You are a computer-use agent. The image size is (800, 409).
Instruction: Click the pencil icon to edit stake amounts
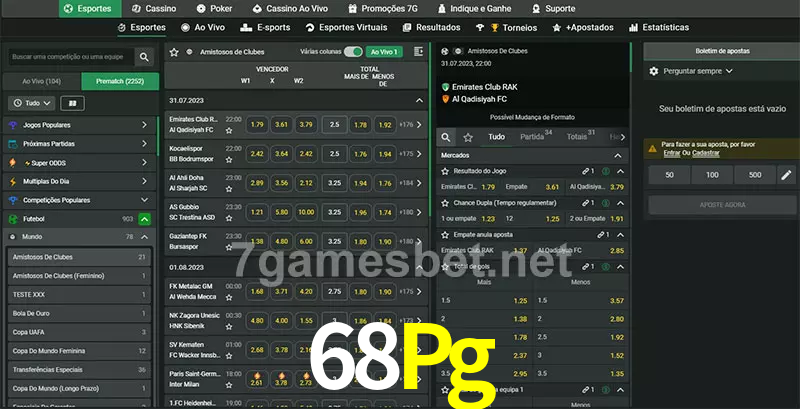point(786,175)
